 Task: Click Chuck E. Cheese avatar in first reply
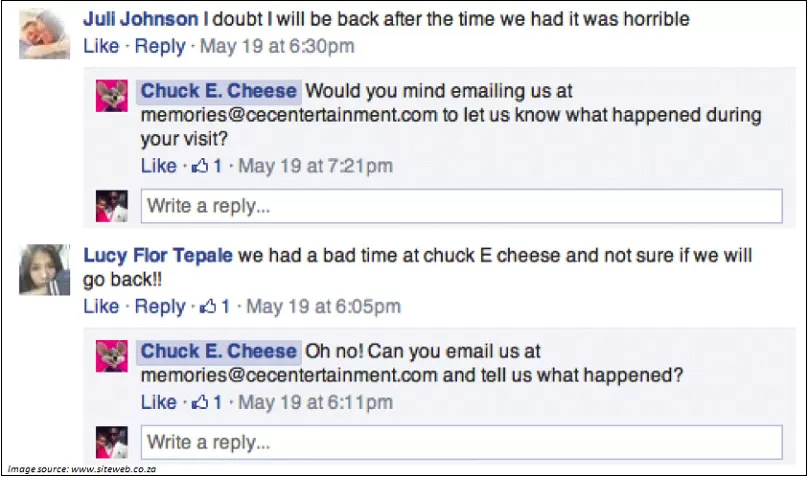coord(112,95)
